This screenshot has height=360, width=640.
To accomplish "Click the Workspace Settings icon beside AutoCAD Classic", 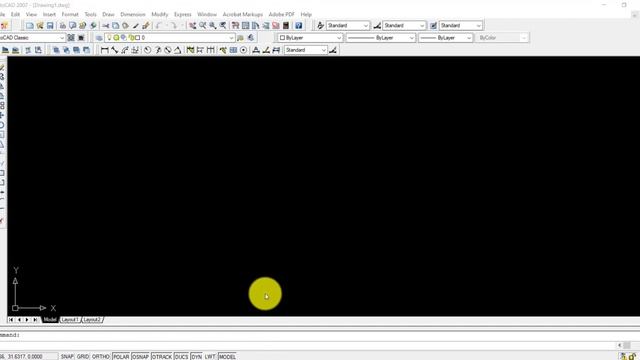I will (71, 38).
